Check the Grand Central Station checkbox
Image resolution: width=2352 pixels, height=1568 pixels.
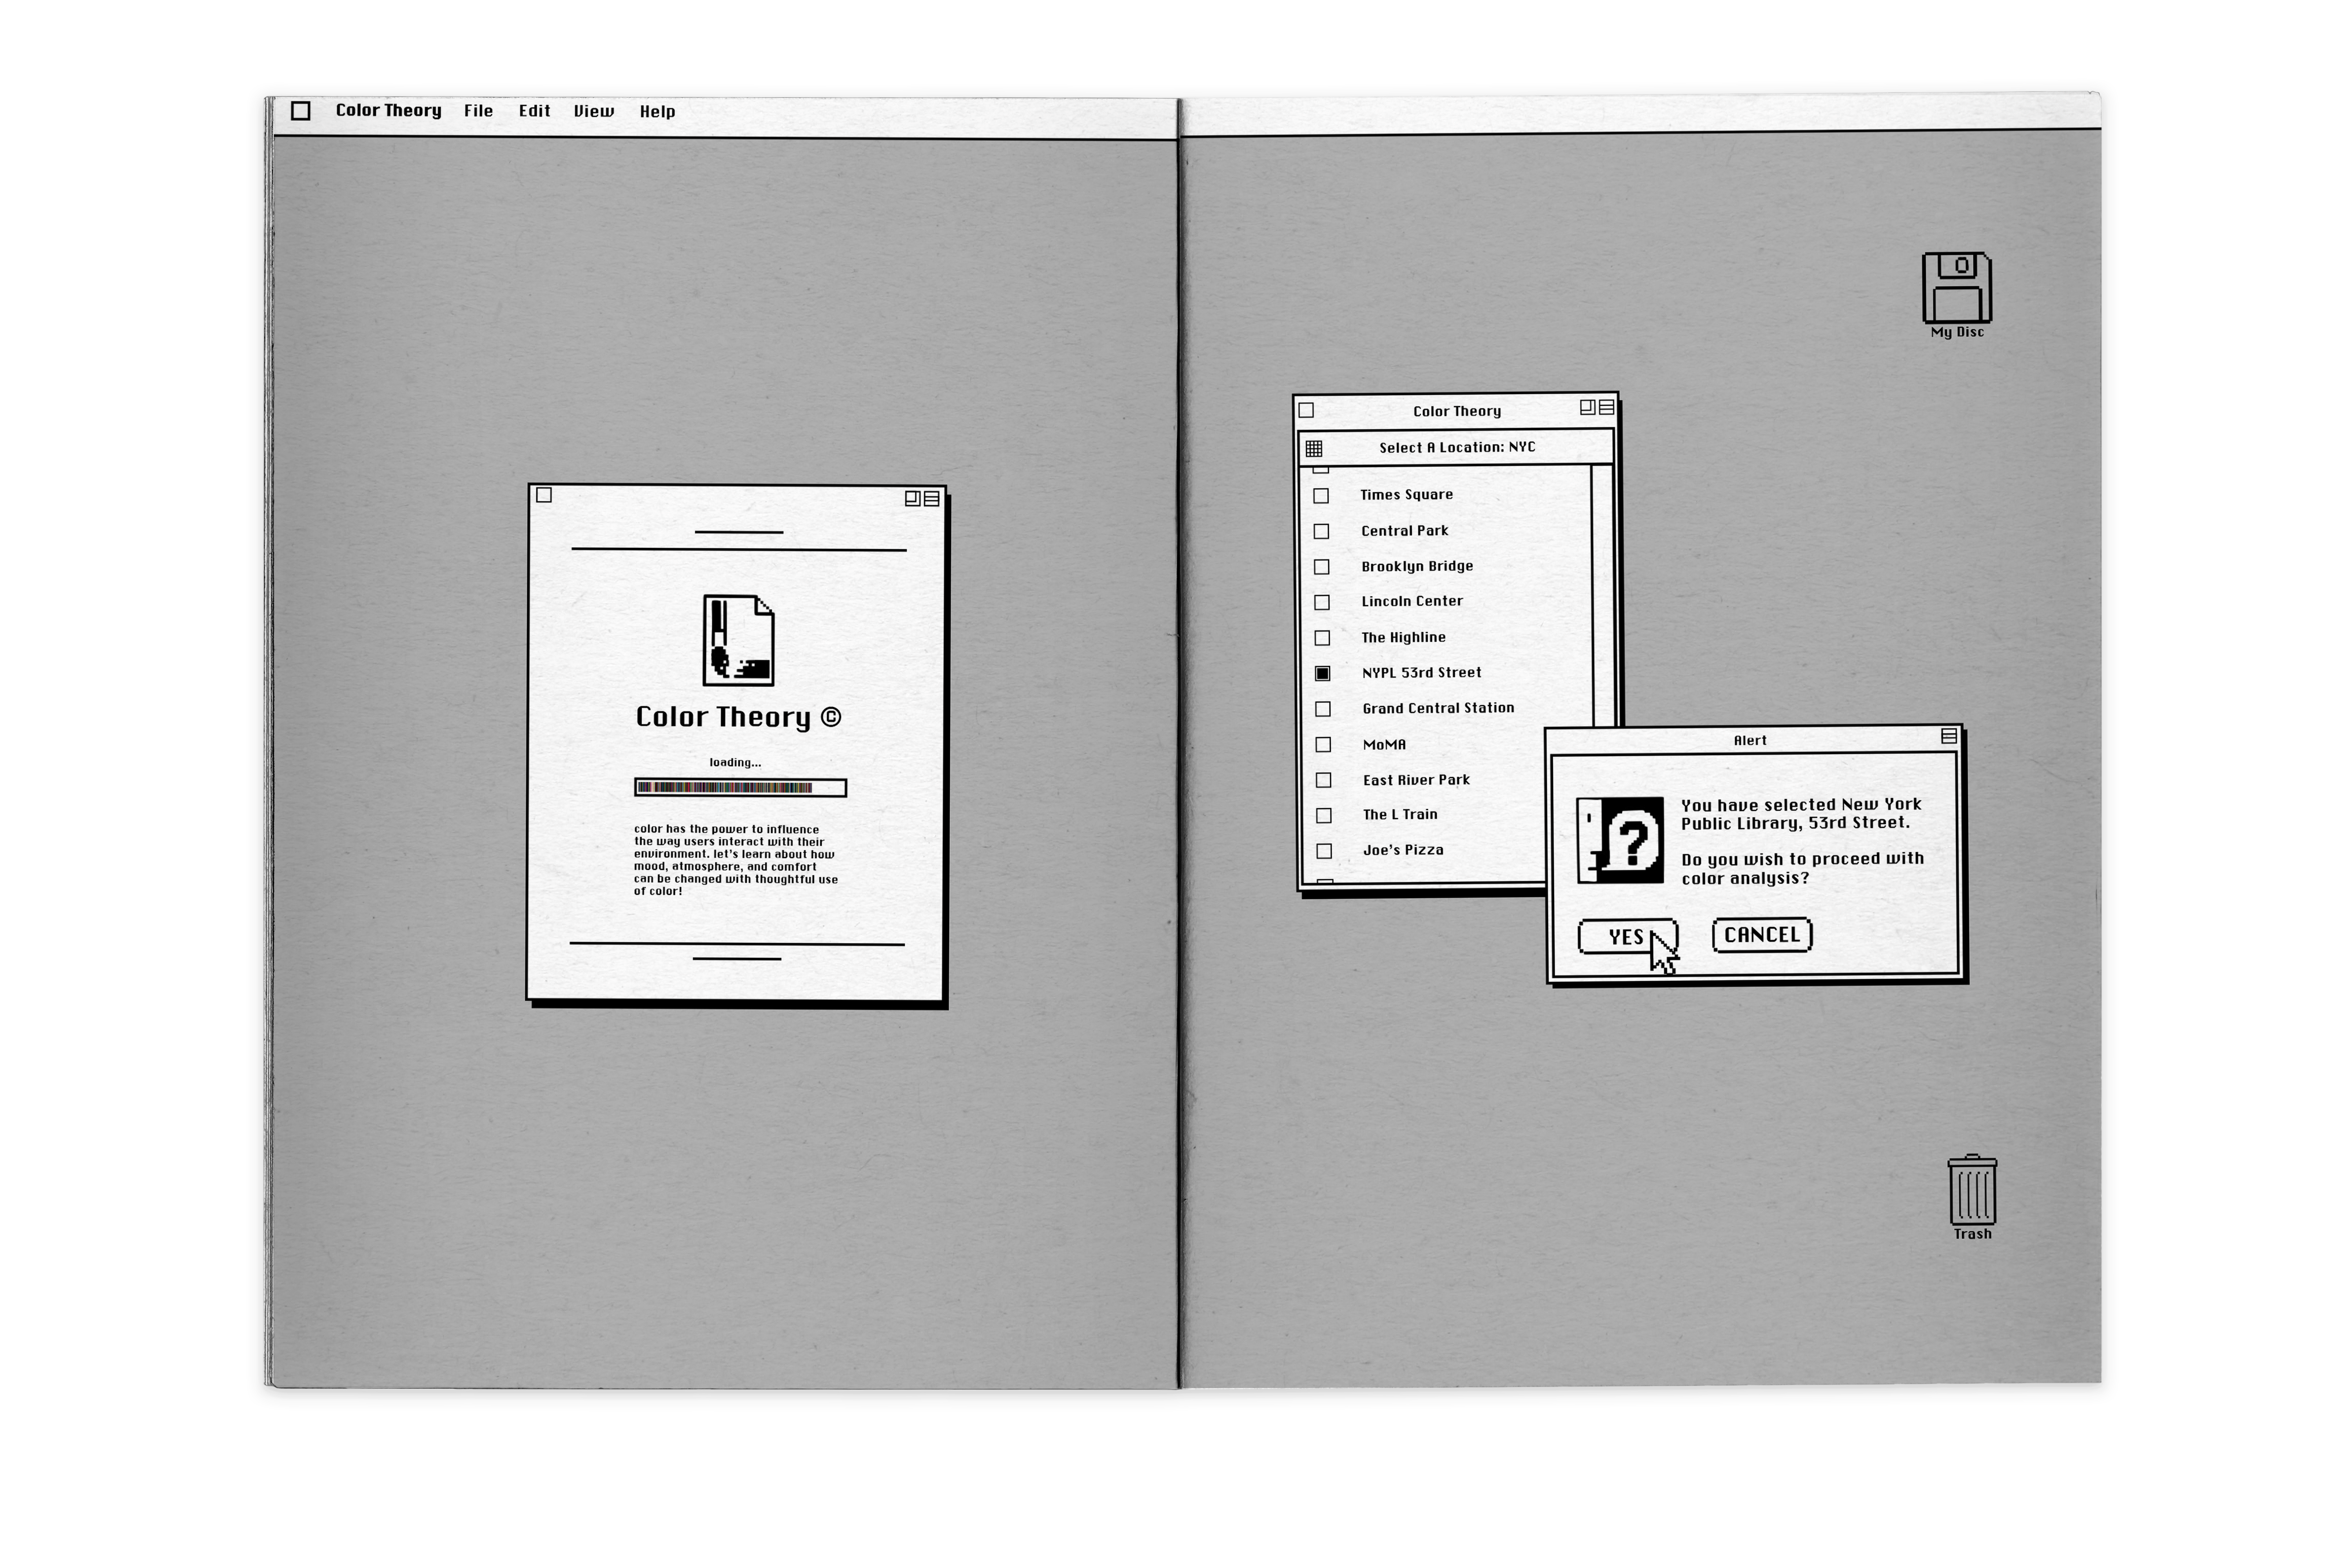click(x=1323, y=709)
